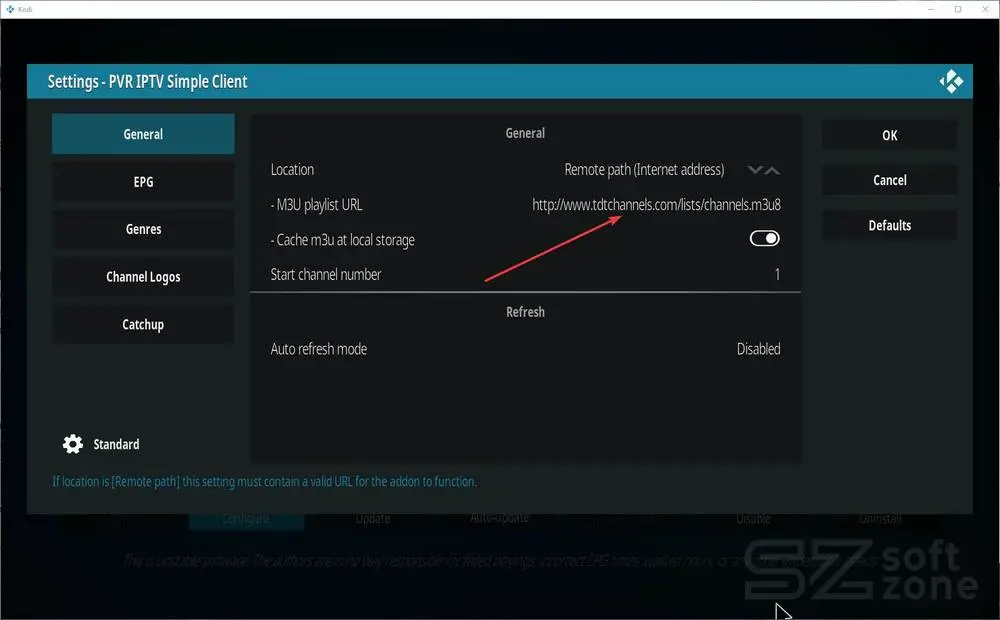
Task: Minimize the Kodi window
Action: pos(930,9)
